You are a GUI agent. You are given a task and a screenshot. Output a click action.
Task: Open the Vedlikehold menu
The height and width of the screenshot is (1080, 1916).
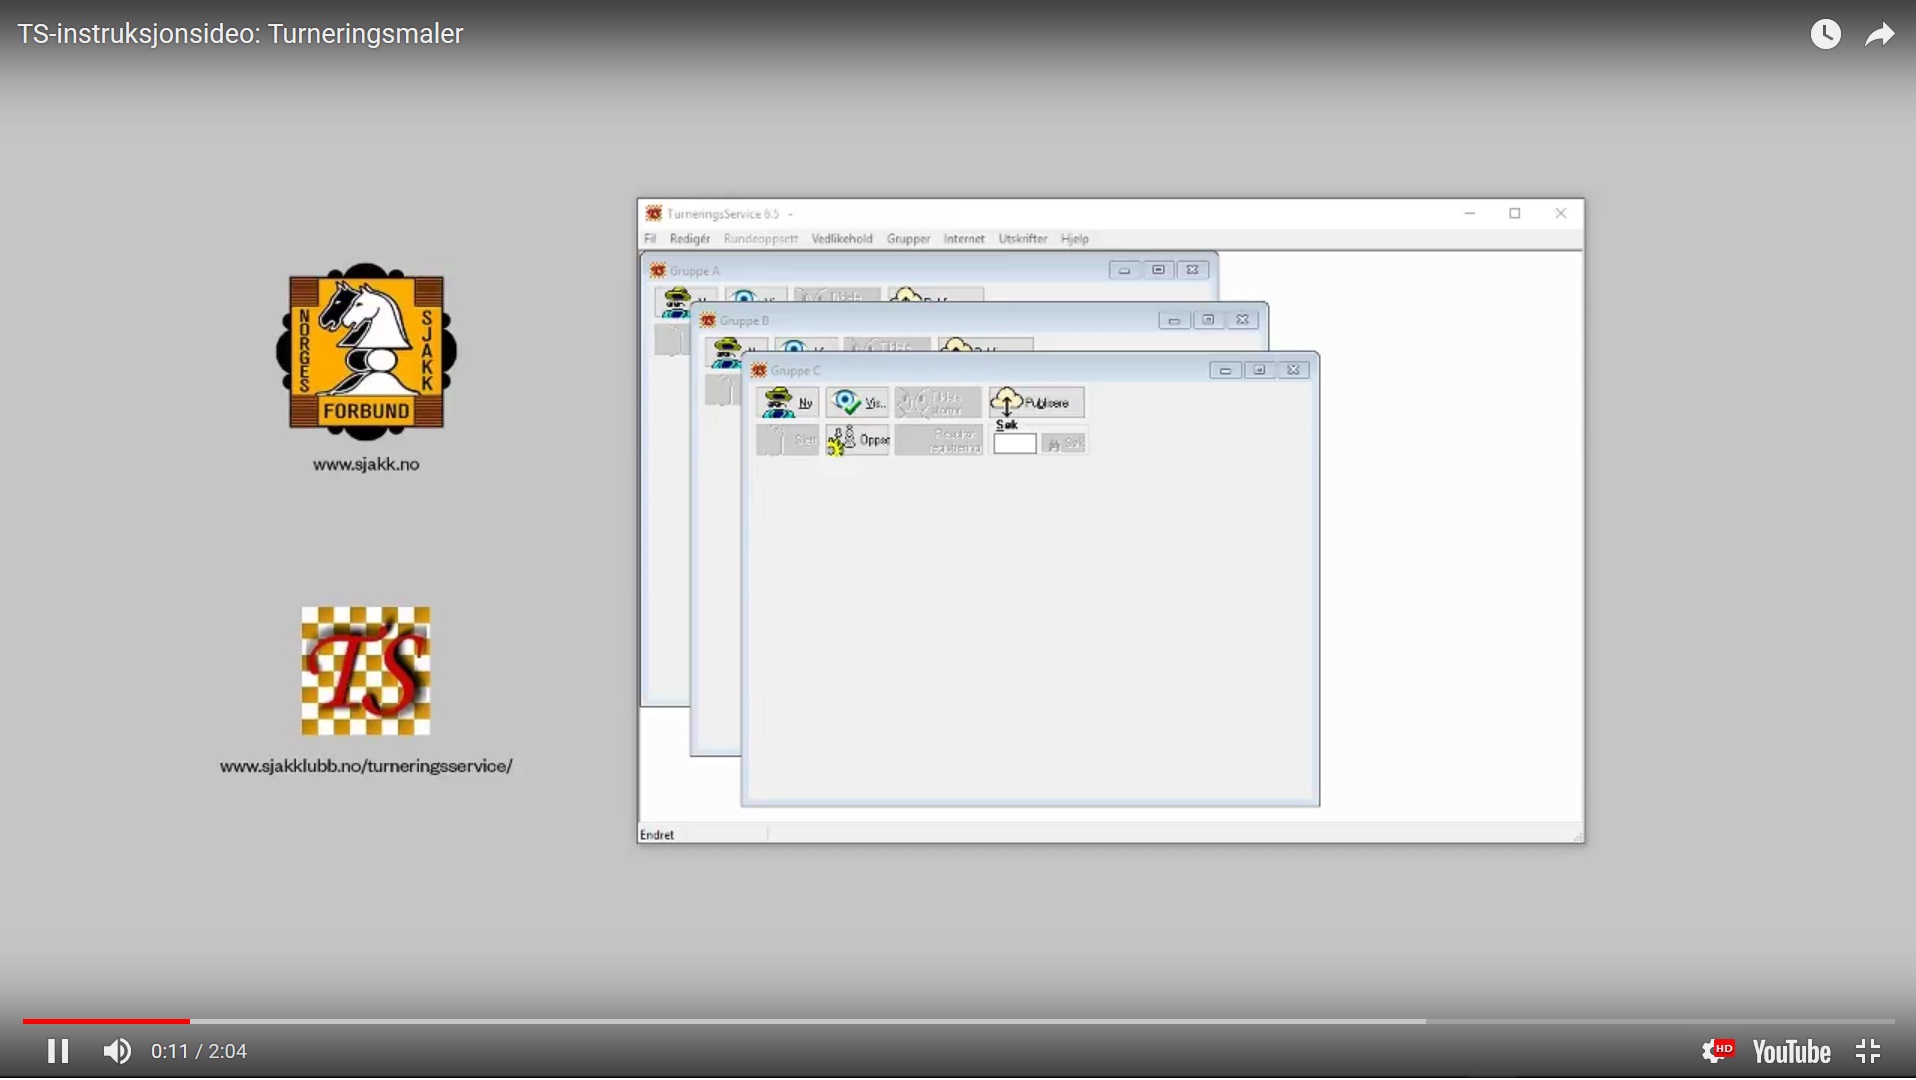click(x=842, y=239)
